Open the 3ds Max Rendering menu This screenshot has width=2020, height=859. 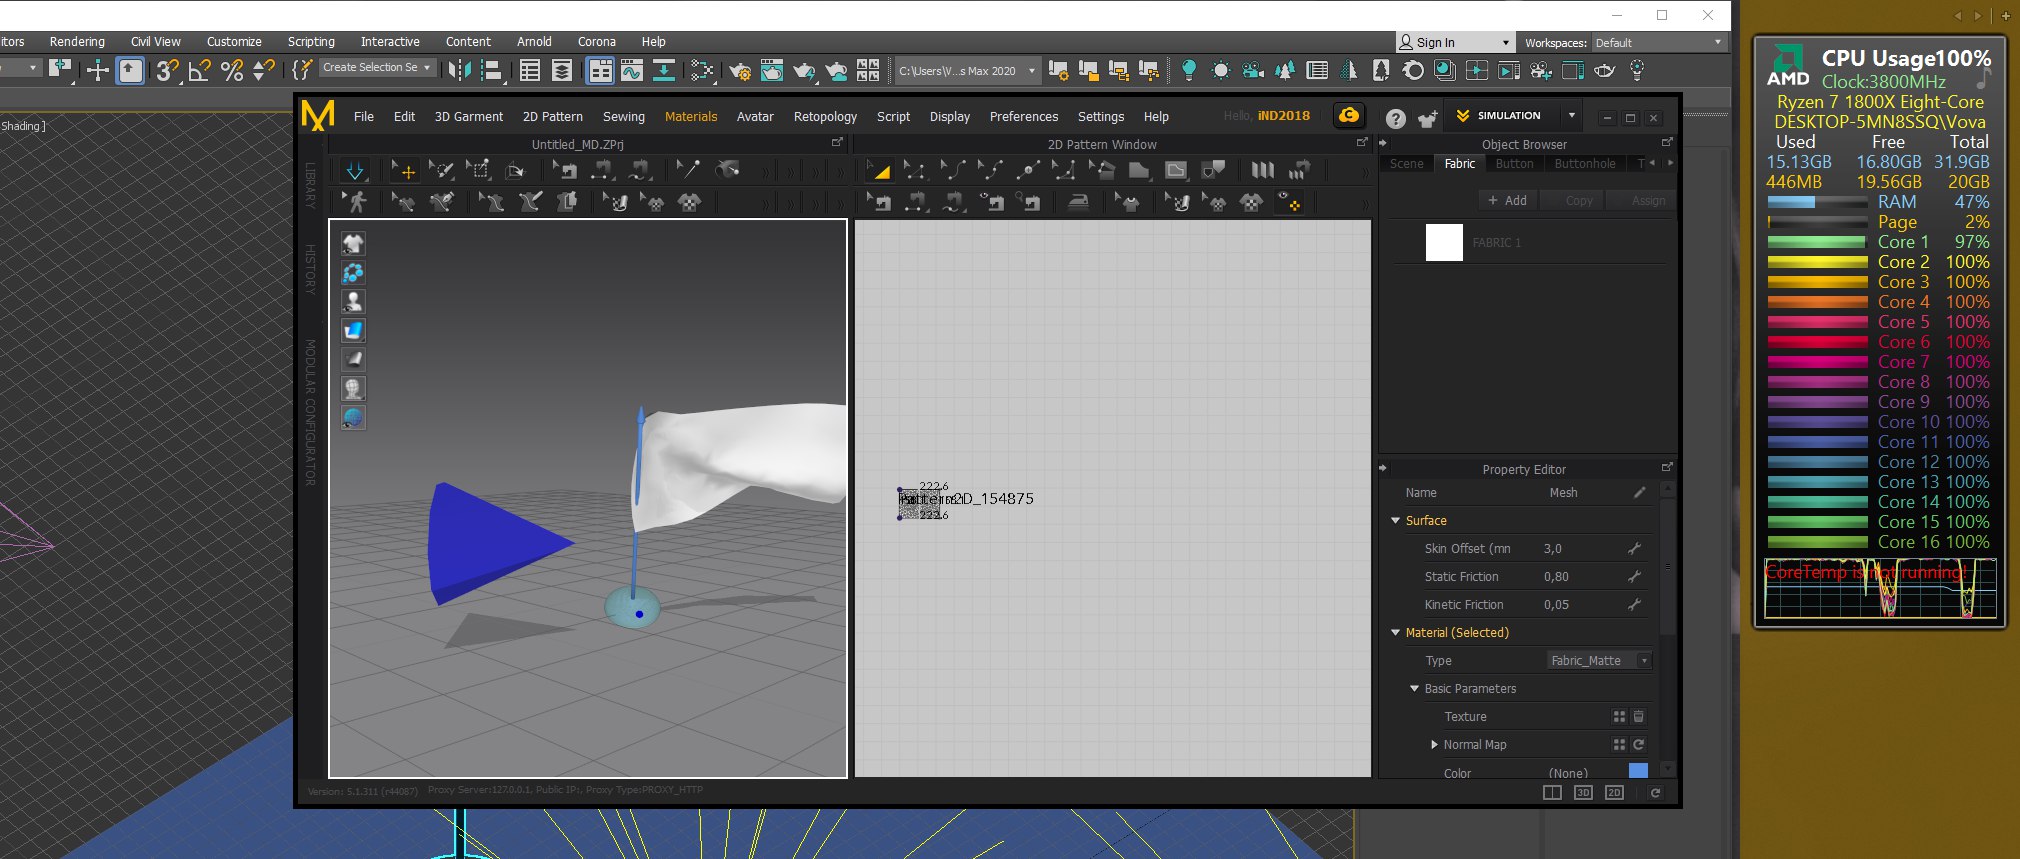[77, 42]
